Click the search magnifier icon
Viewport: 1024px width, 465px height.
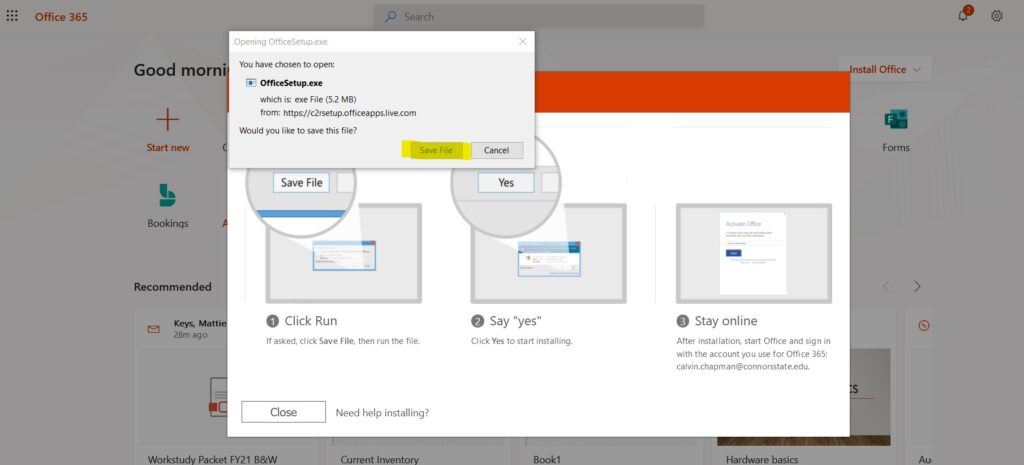tap(391, 16)
